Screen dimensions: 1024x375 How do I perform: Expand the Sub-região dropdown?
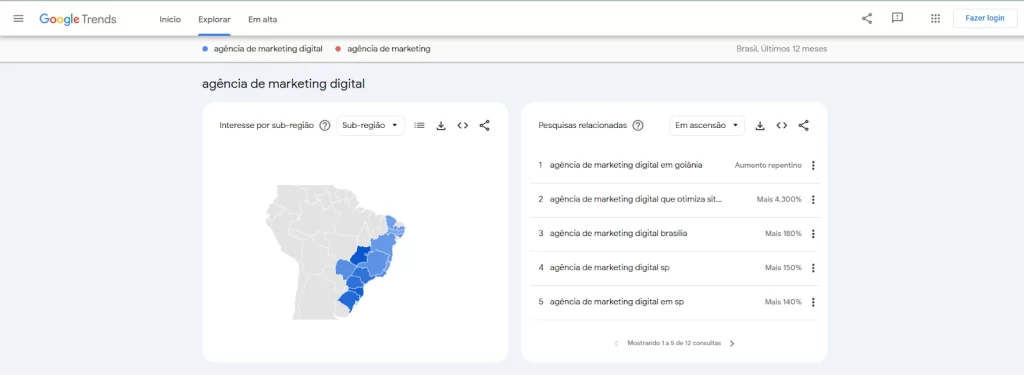tap(370, 125)
